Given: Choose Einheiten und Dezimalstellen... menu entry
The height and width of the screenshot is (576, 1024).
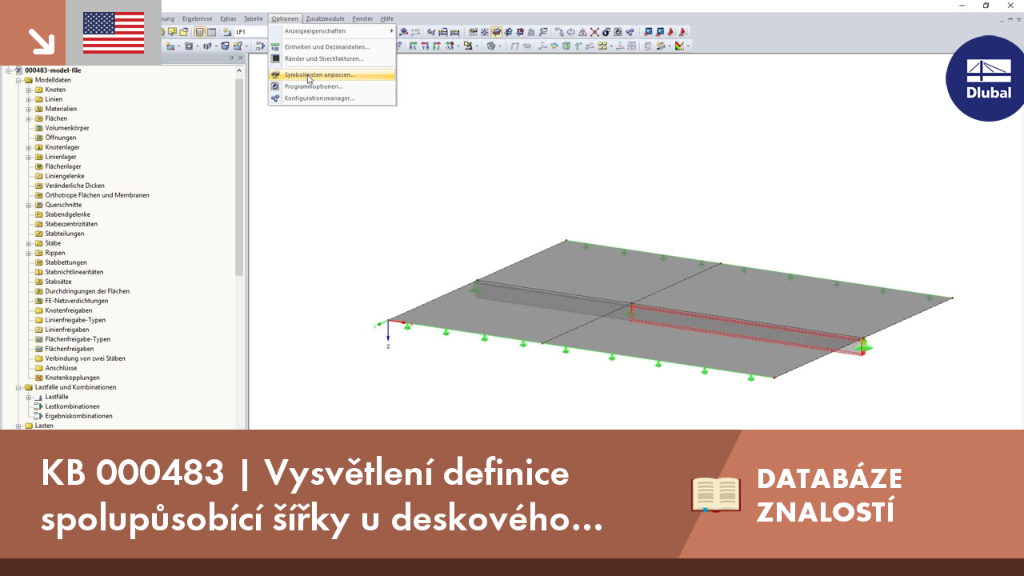Looking at the screenshot, I should [332, 47].
